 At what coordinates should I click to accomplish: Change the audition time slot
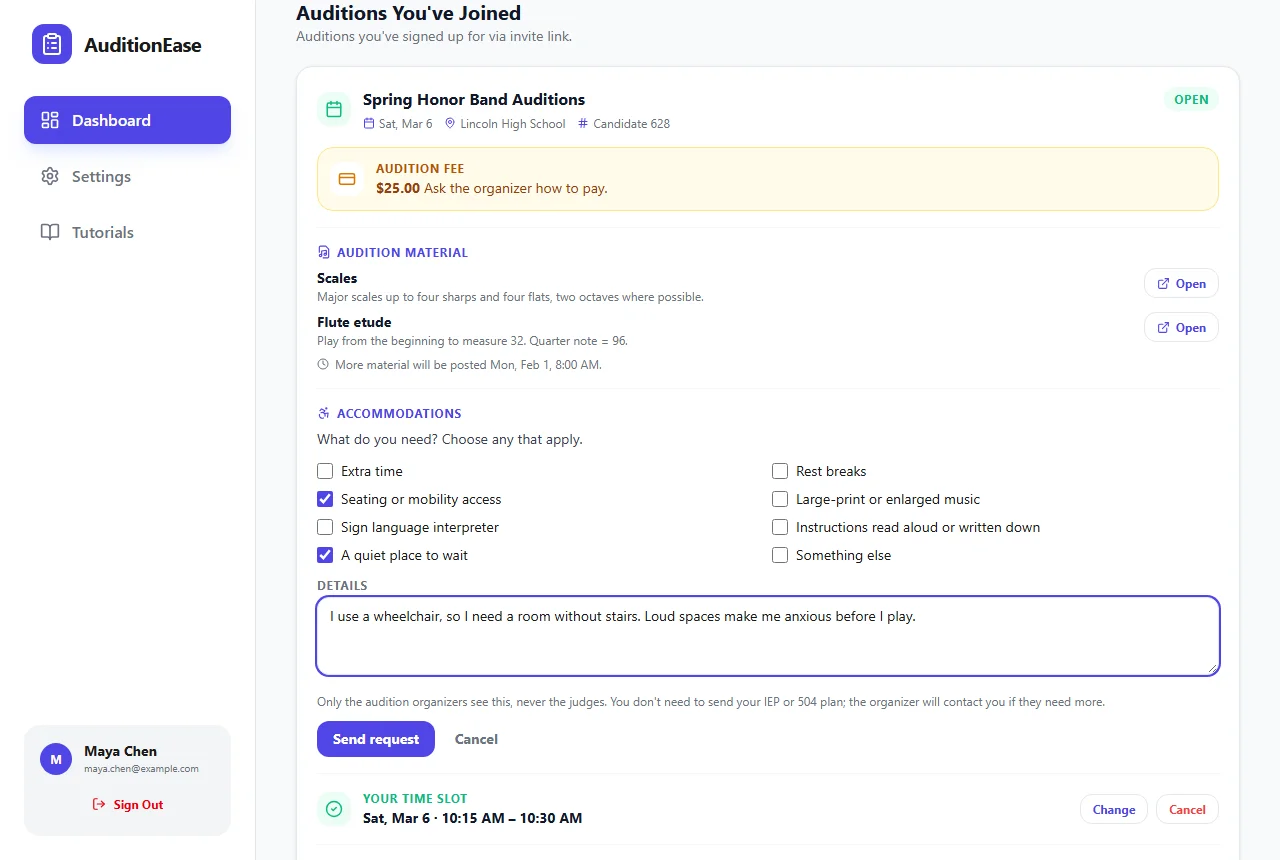point(1114,810)
